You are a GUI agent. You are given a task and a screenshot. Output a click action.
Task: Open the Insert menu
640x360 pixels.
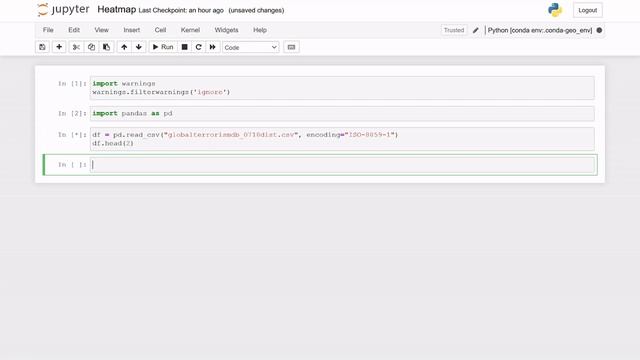click(132, 30)
